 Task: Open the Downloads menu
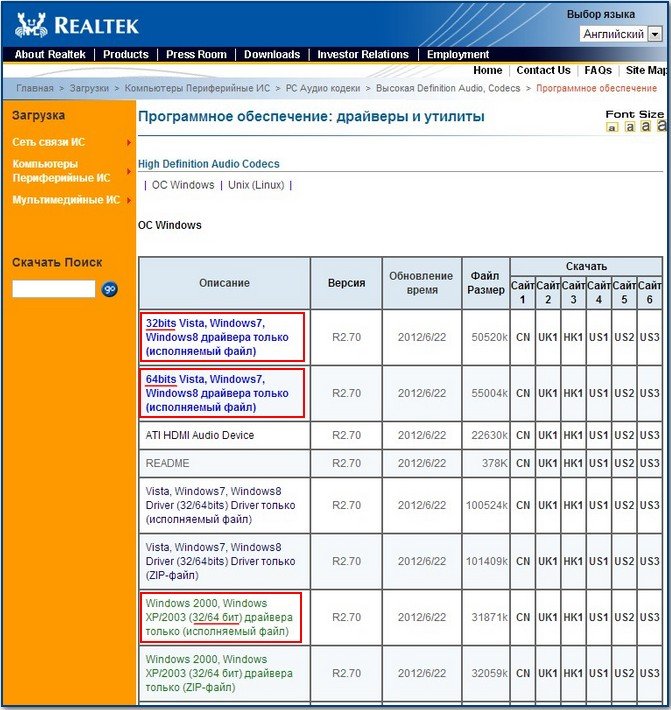coord(272,54)
